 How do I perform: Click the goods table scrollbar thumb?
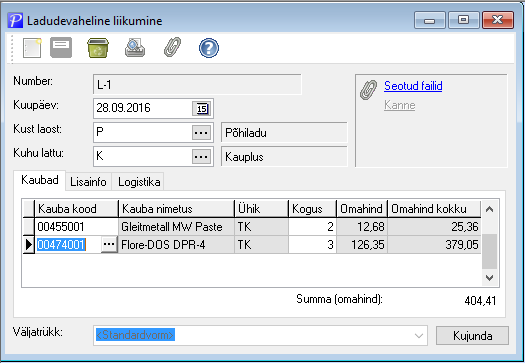pyautogui.click(x=489, y=251)
